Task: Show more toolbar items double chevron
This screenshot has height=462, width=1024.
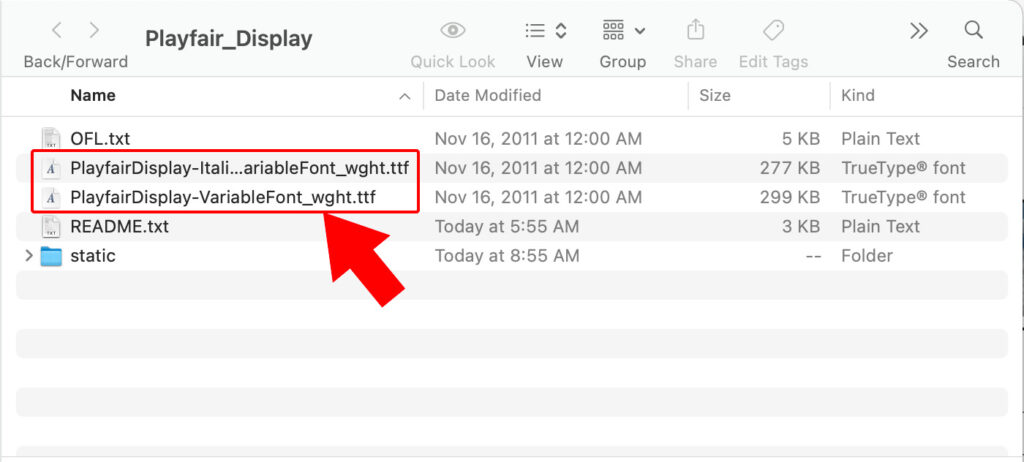Action: pos(919,31)
